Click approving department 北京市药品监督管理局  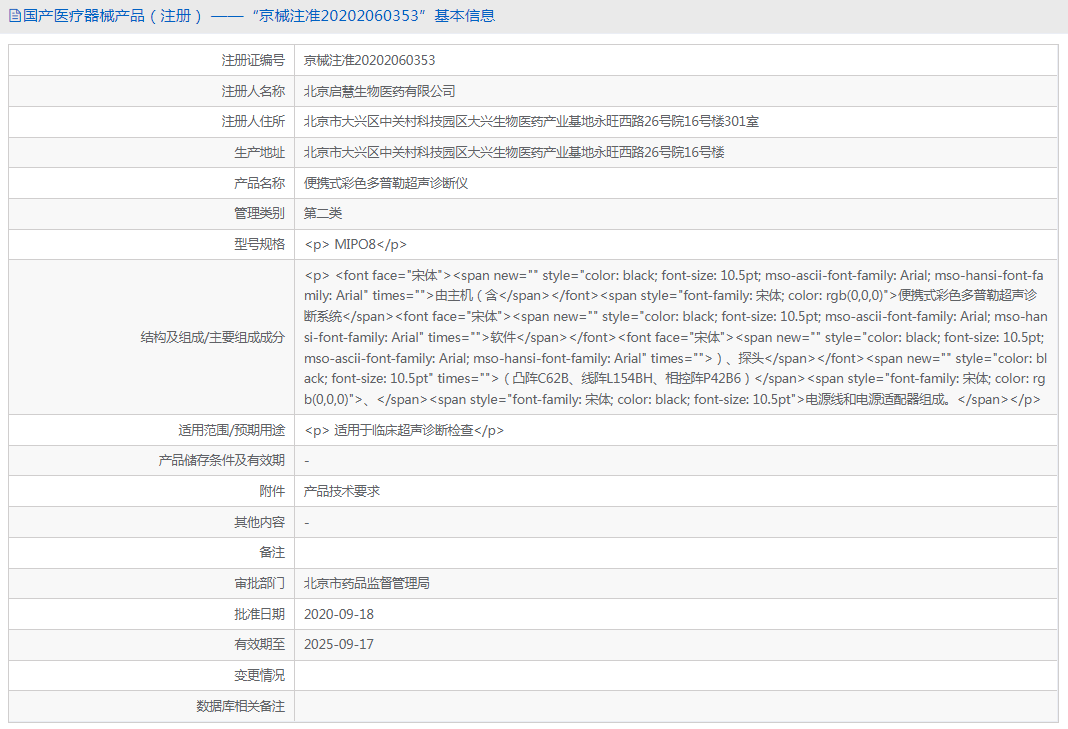366,583
